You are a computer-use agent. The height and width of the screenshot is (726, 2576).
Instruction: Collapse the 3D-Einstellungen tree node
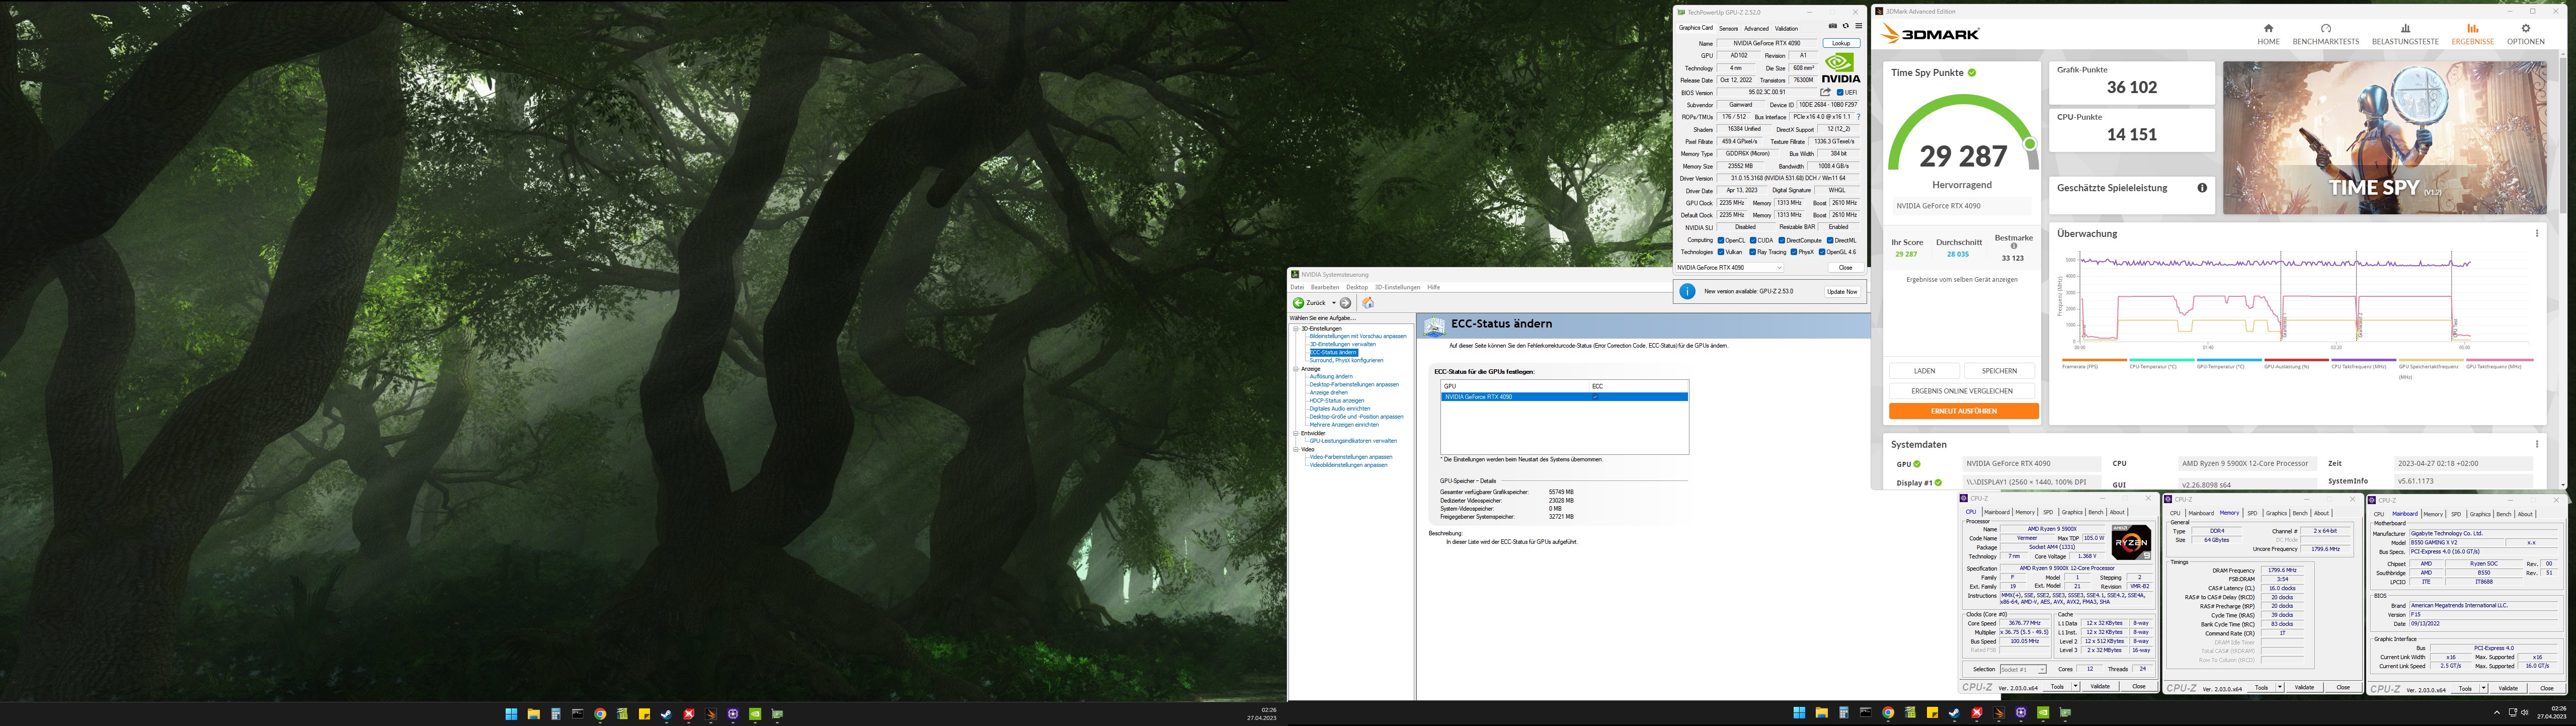(1295, 329)
